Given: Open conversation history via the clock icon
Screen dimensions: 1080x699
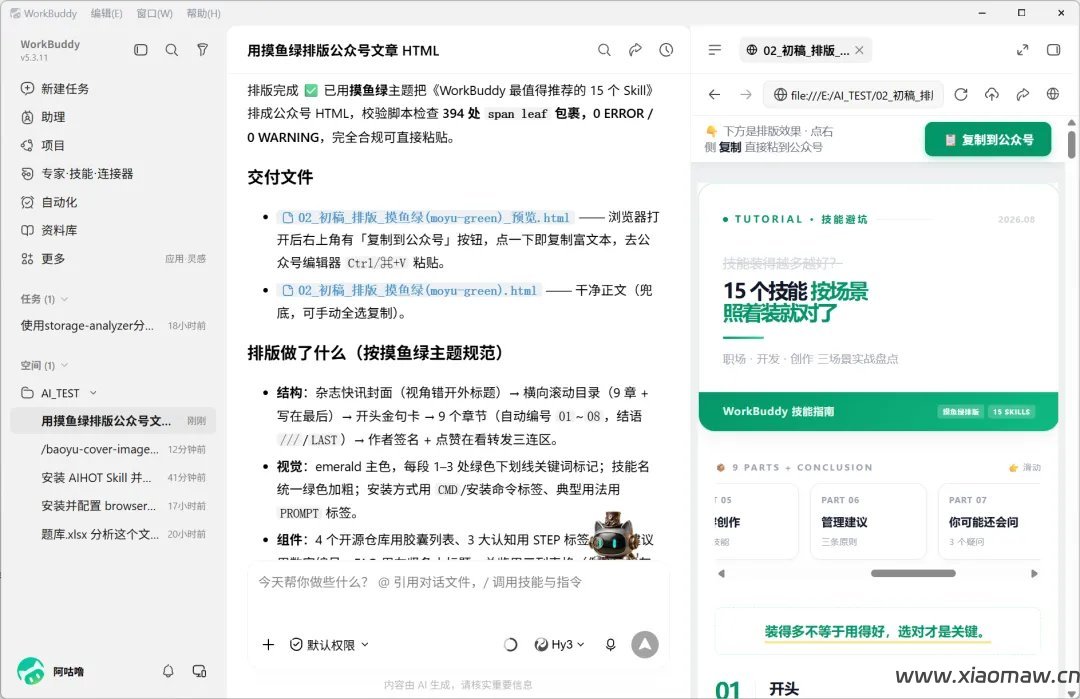Looking at the screenshot, I should pos(666,50).
